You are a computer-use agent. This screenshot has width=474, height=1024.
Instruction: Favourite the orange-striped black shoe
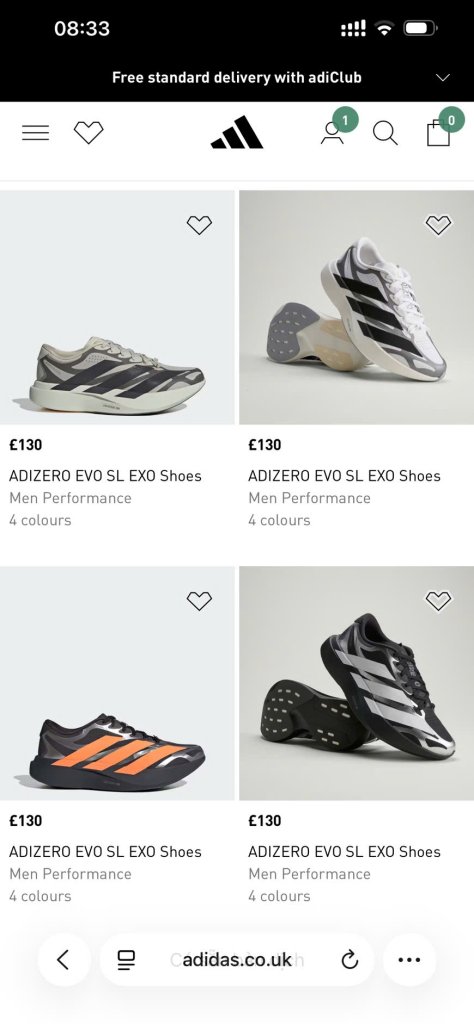click(x=199, y=601)
